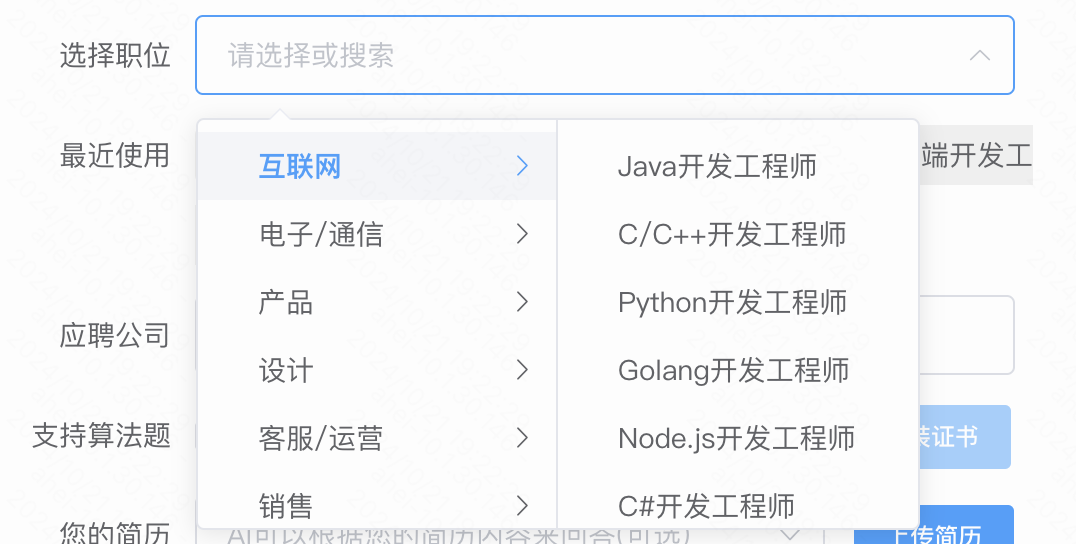Open the 客服/运营 category
The height and width of the screenshot is (544, 1076).
(320, 438)
